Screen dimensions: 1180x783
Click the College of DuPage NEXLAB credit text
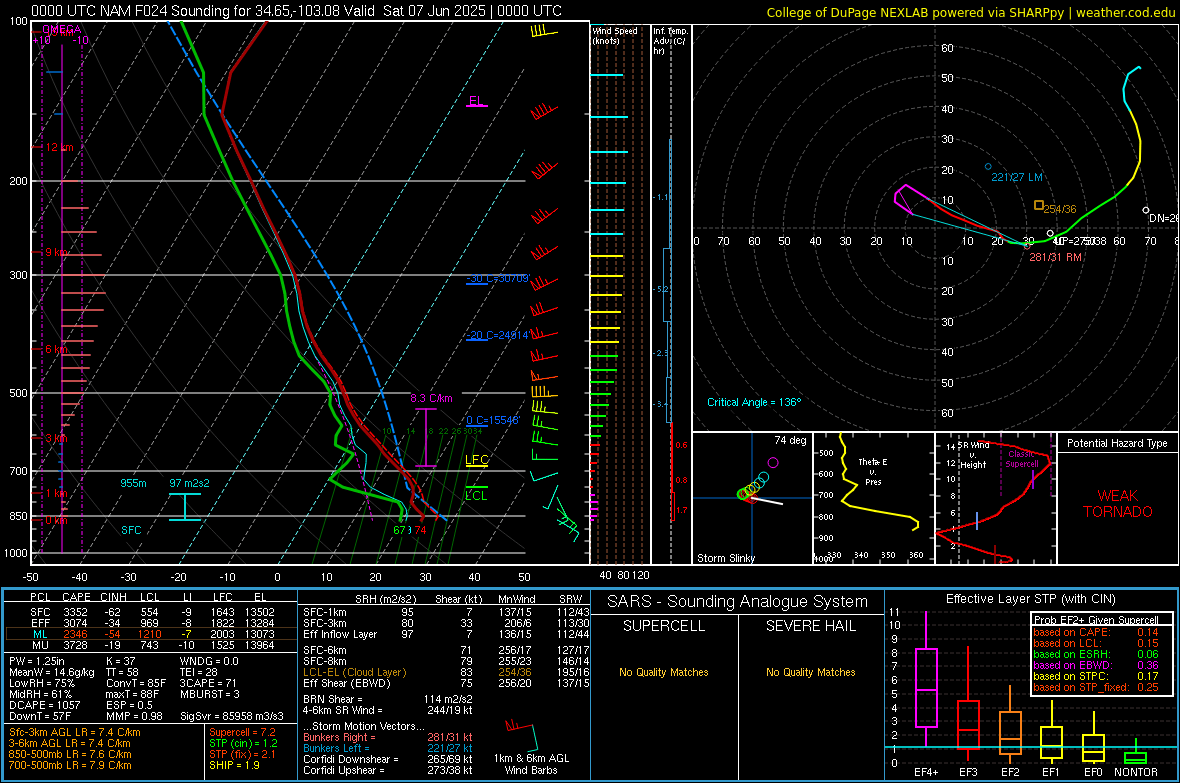click(970, 12)
